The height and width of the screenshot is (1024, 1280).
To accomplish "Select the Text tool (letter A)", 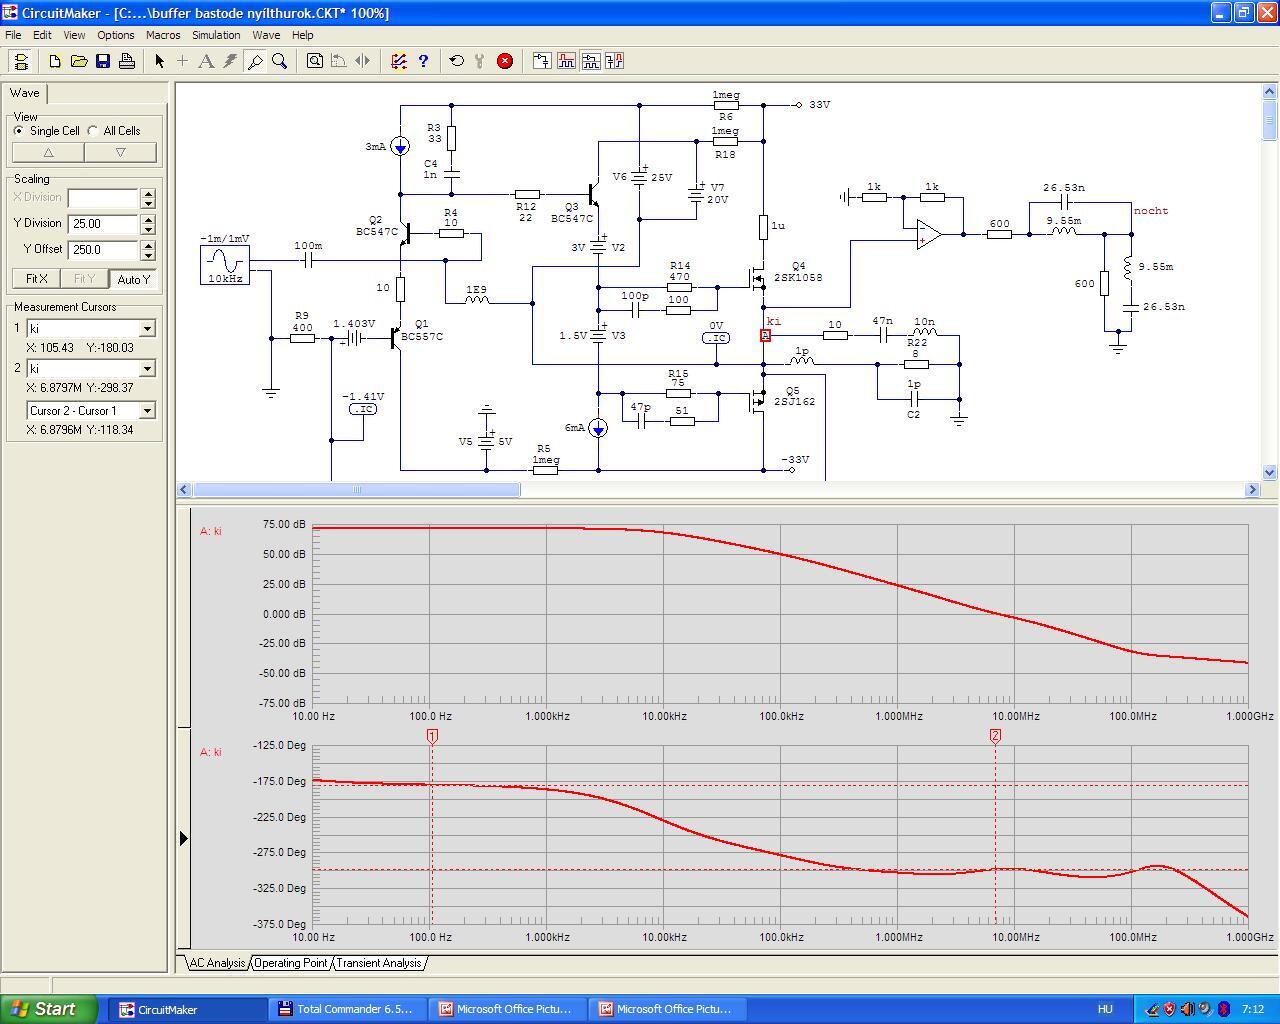I will pos(206,61).
